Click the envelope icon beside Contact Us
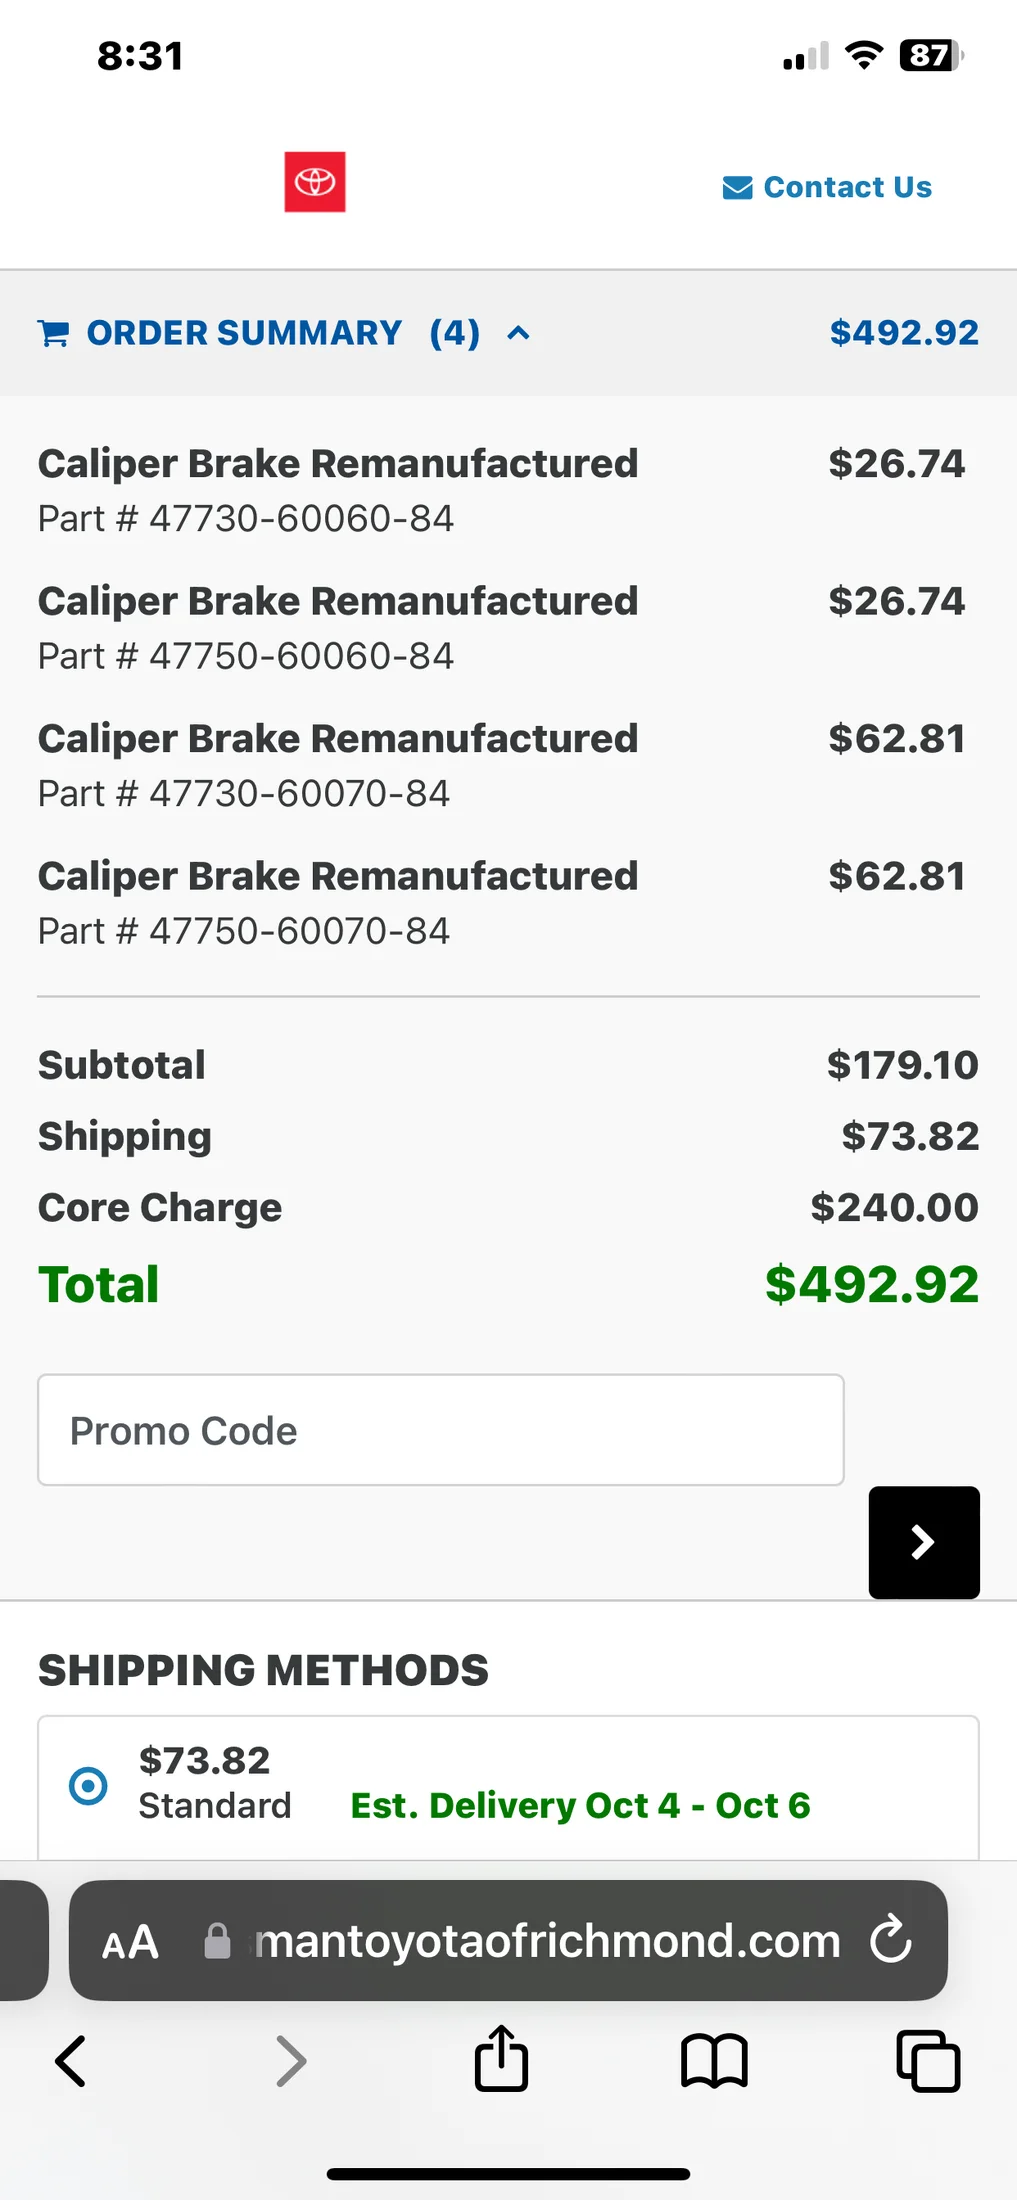This screenshot has width=1017, height=2200. click(737, 188)
